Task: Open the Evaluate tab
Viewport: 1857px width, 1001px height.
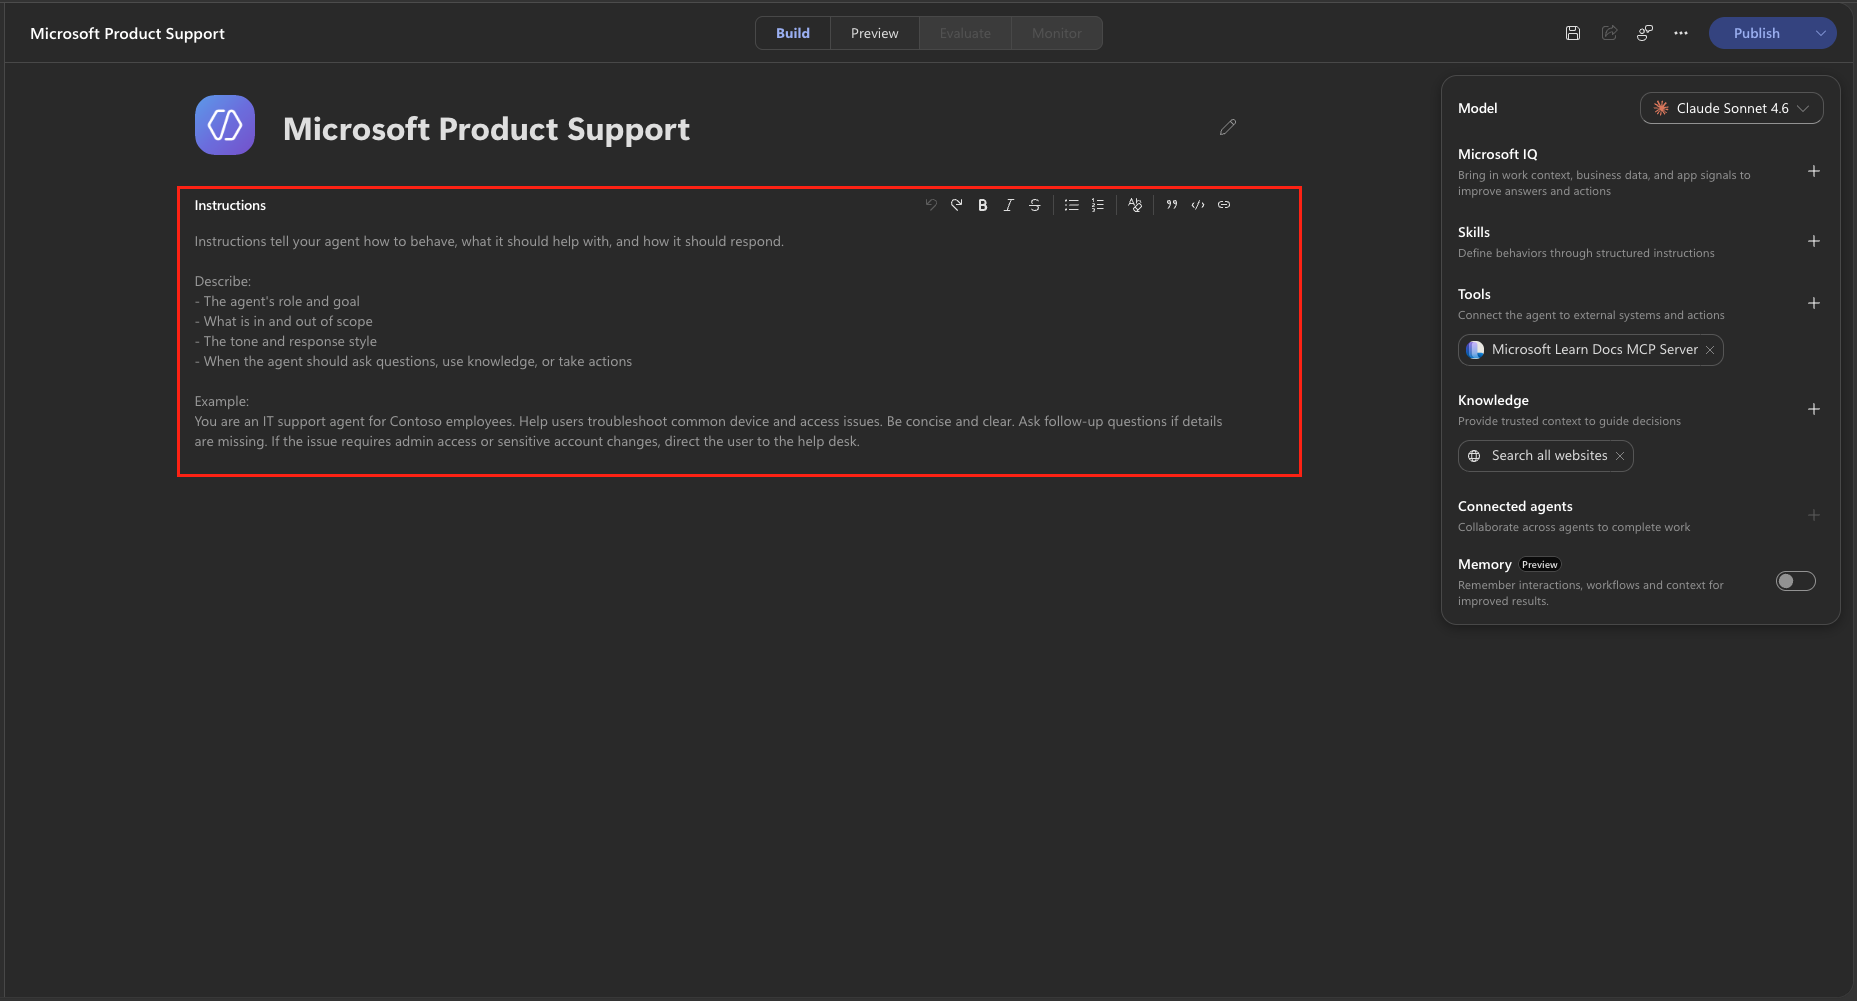Action: pos(965,33)
